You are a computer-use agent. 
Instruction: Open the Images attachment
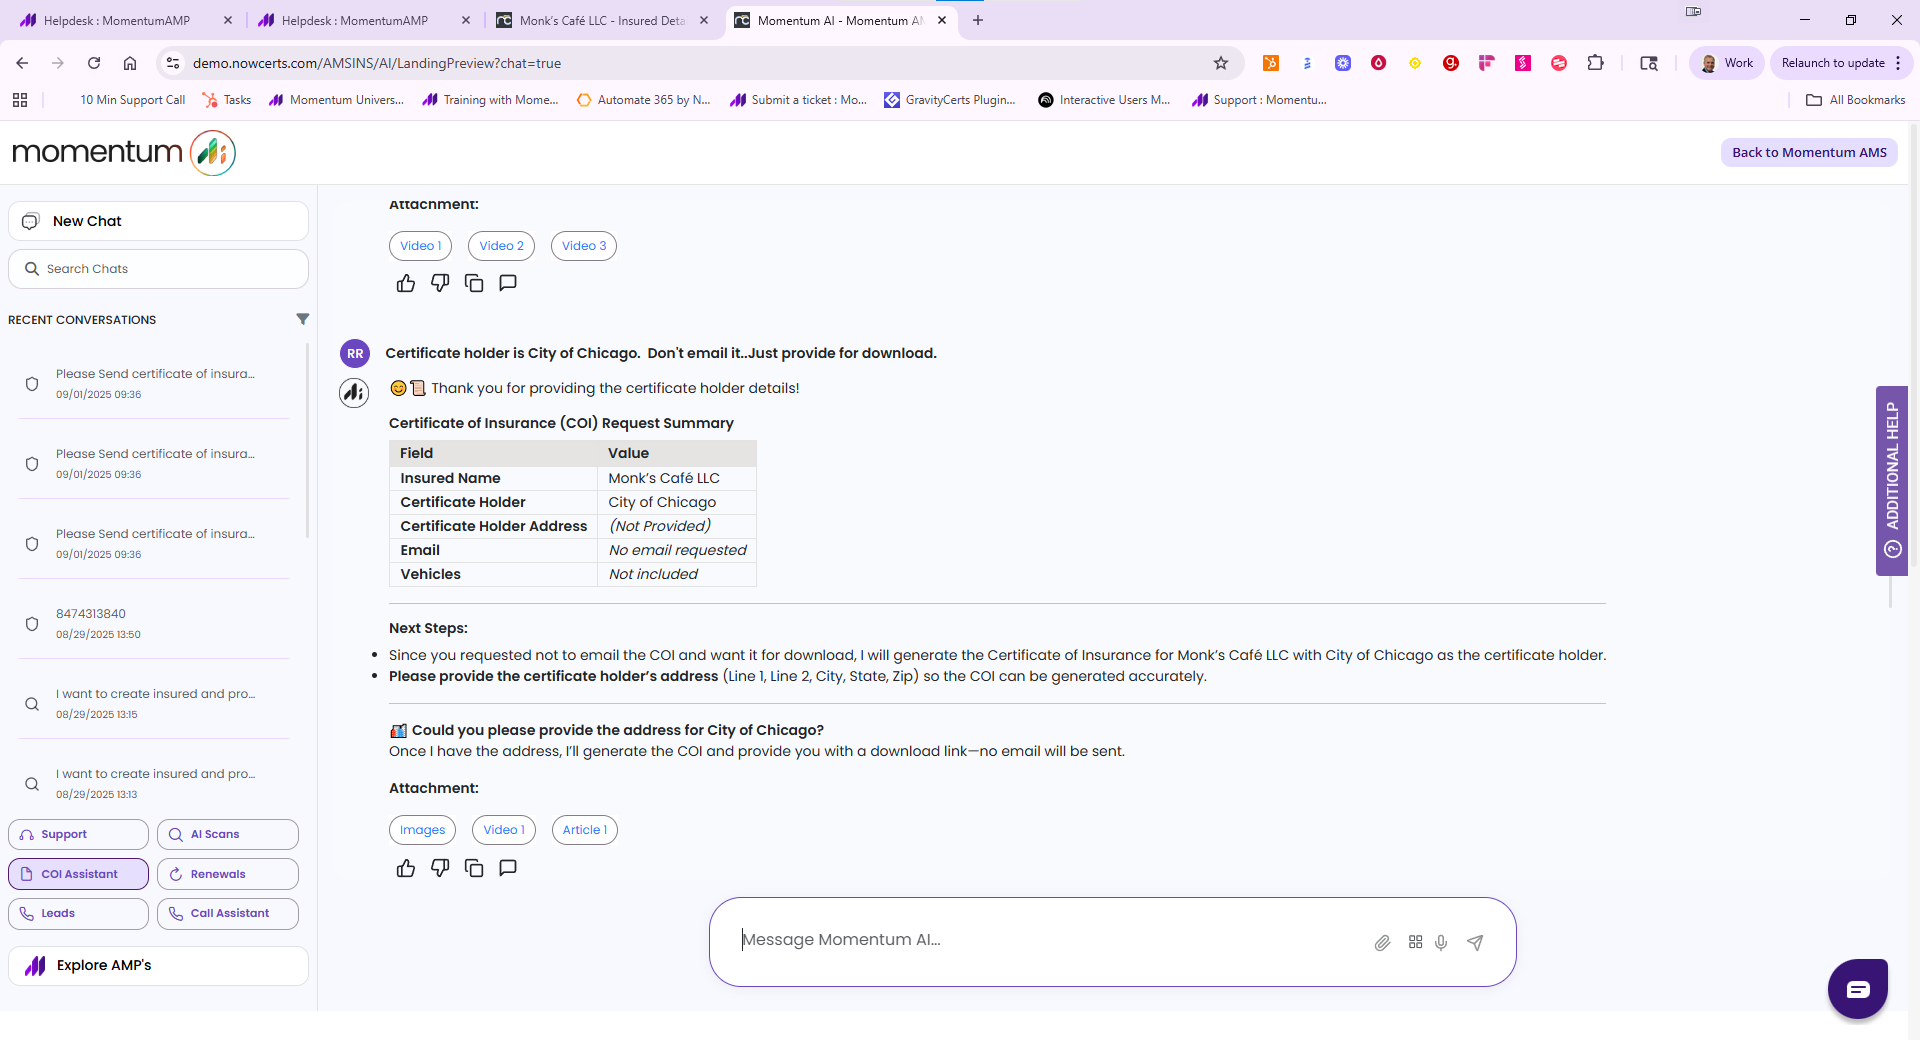[x=422, y=830]
